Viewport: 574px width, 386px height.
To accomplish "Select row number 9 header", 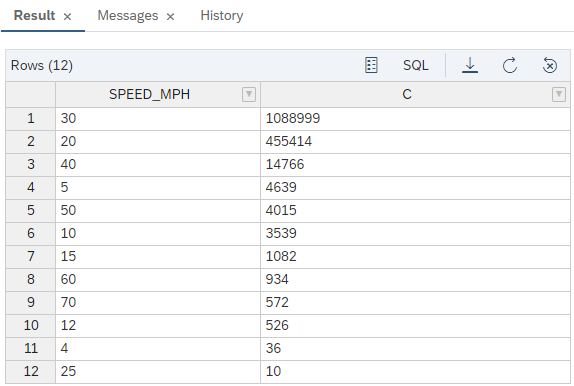I will pos(31,303).
